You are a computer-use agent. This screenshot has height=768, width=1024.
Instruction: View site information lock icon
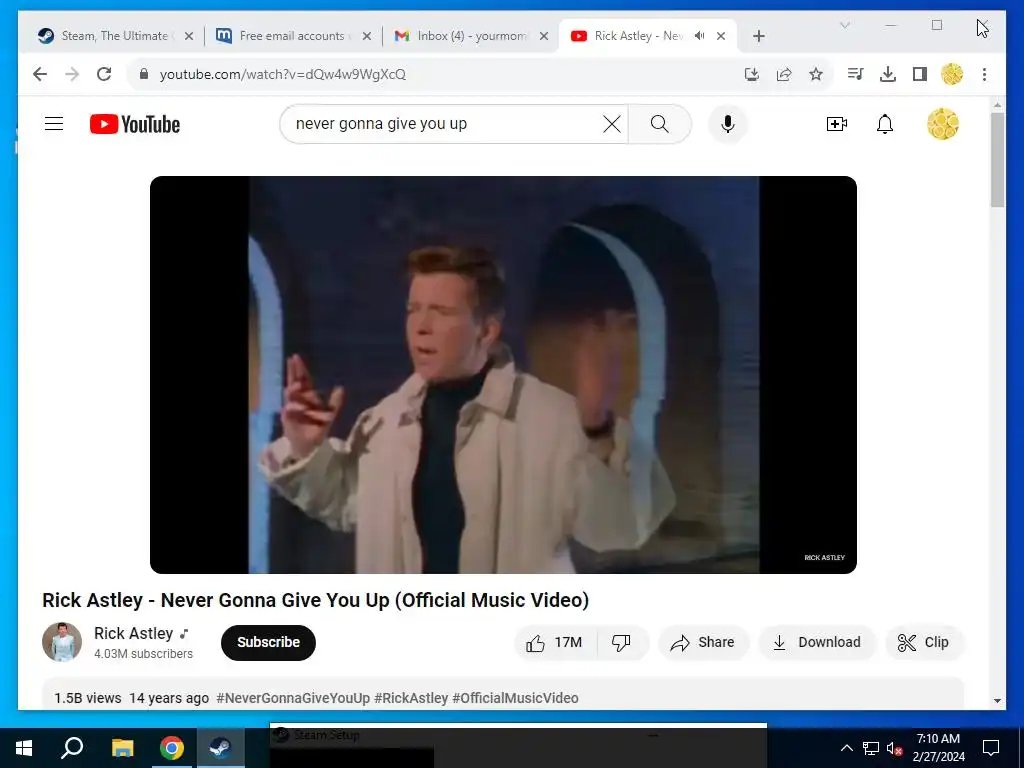tap(144, 74)
